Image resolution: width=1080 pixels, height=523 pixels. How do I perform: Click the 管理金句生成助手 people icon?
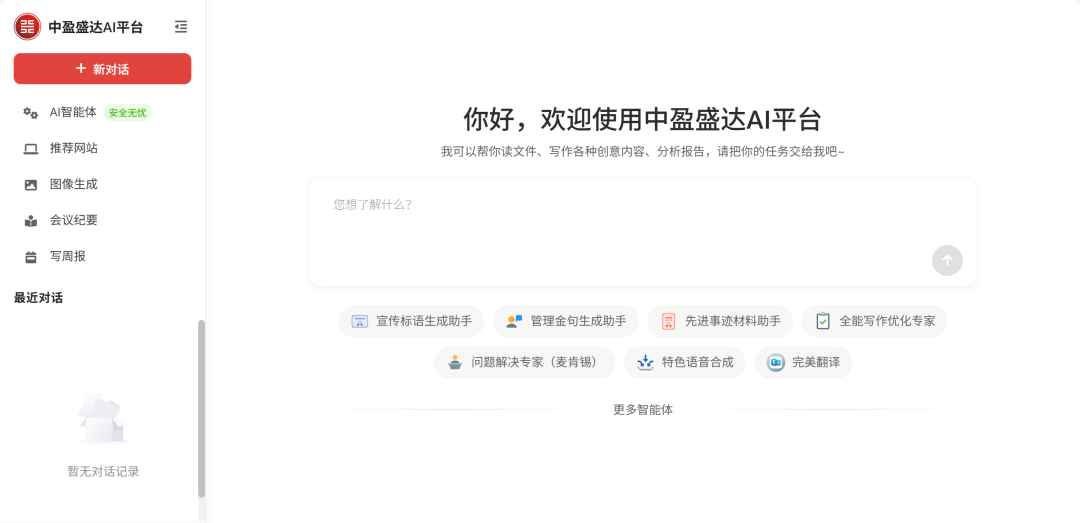[x=514, y=321]
